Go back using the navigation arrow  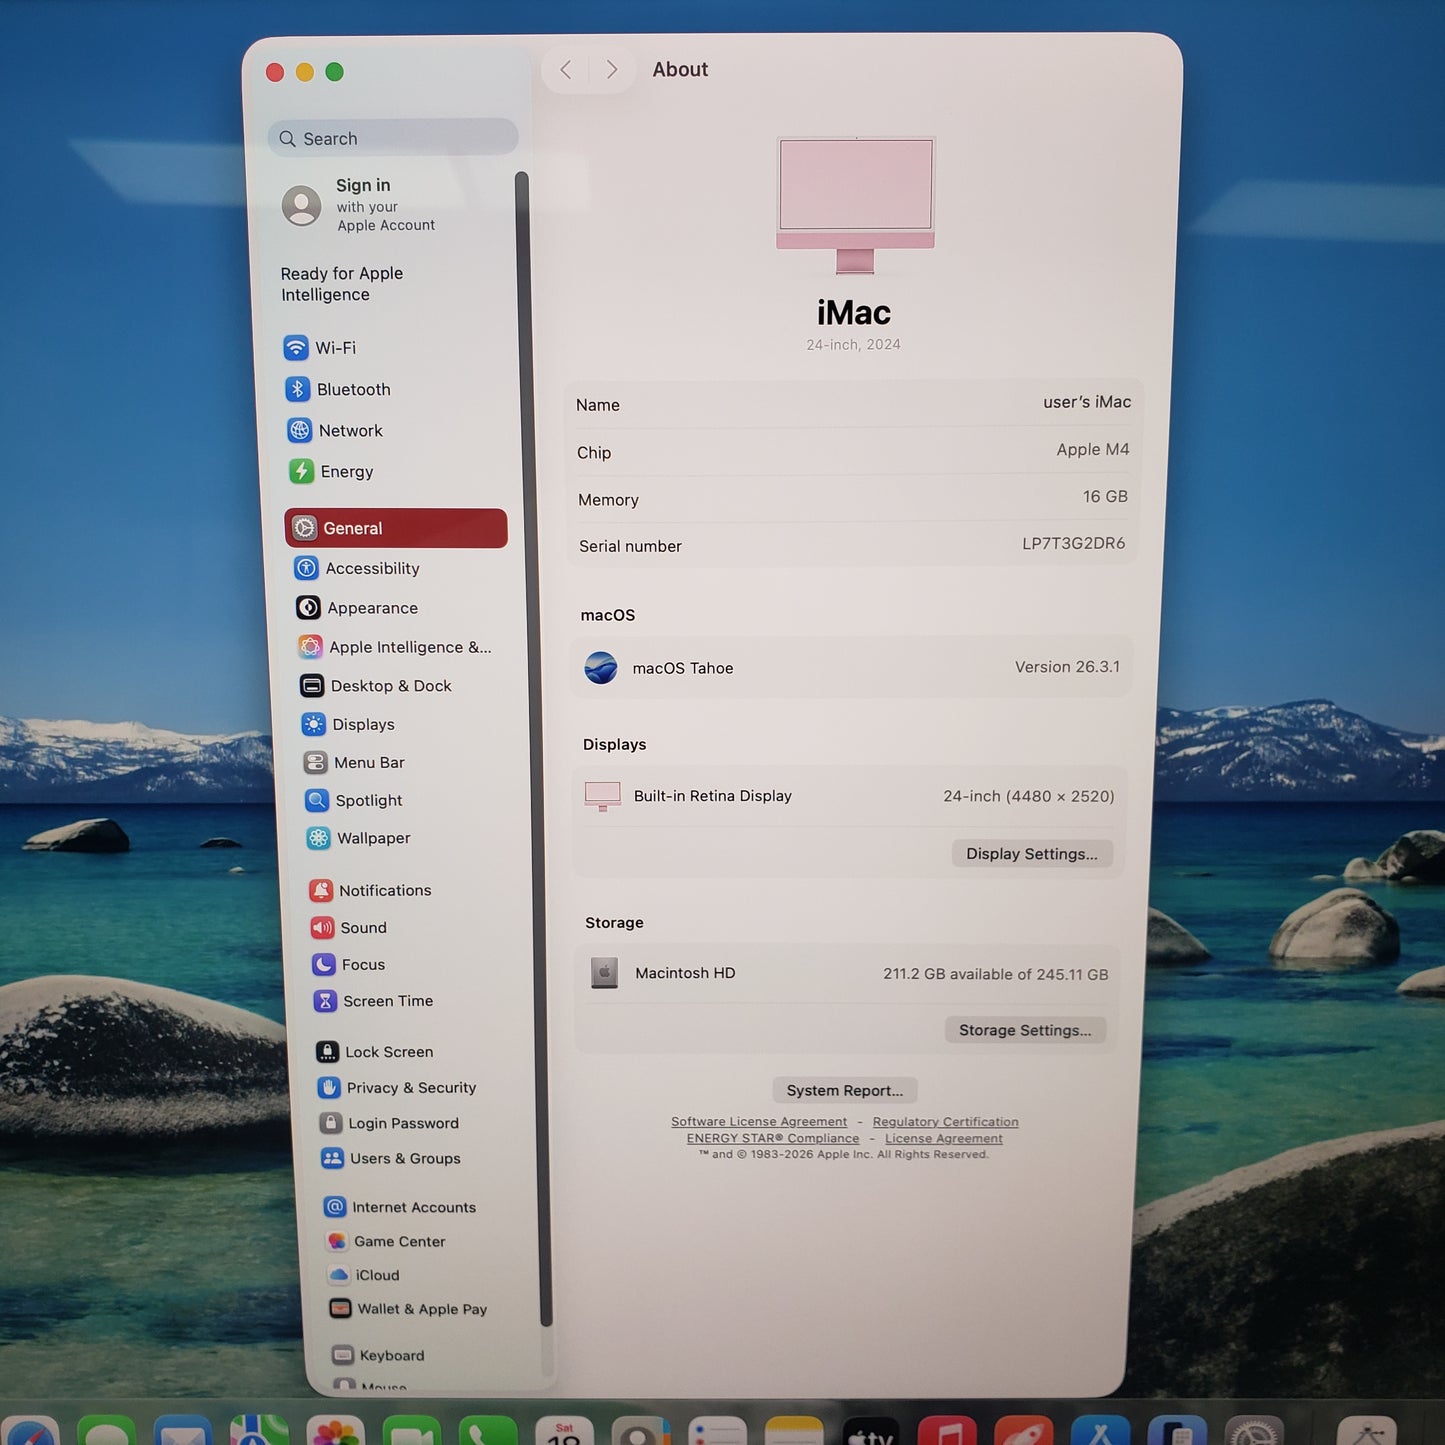click(x=565, y=68)
